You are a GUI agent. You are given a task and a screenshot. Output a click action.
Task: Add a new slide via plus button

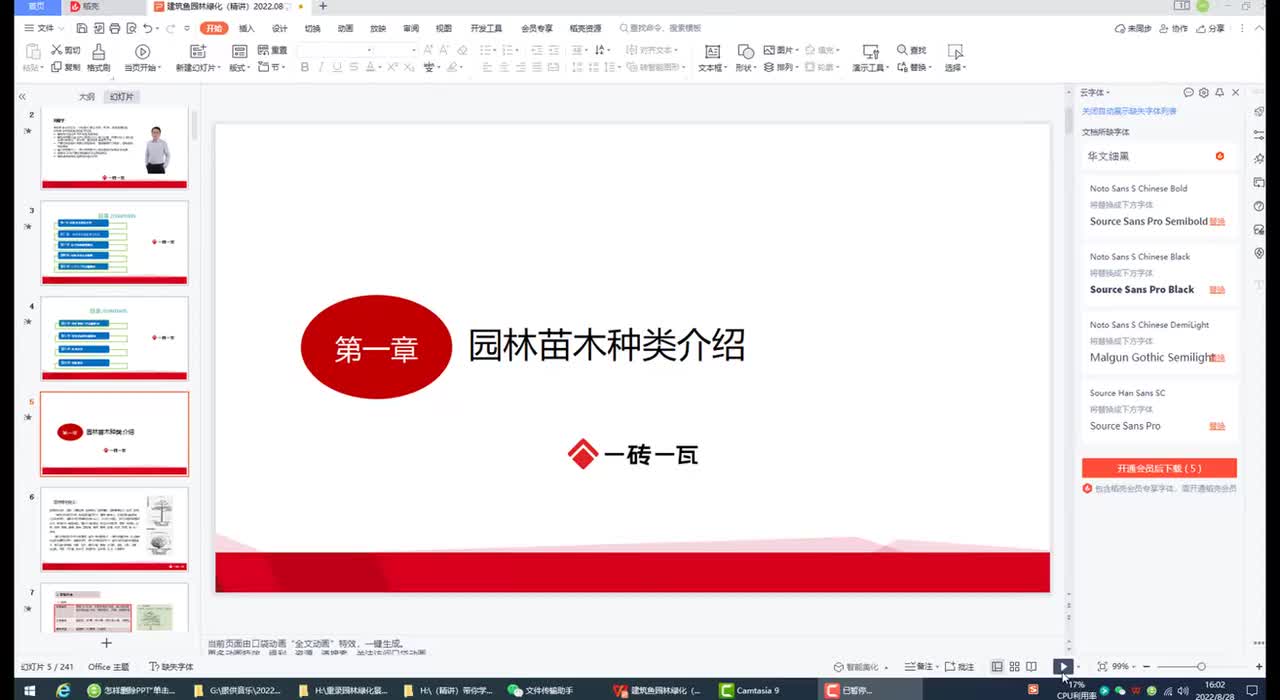coord(106,643)
